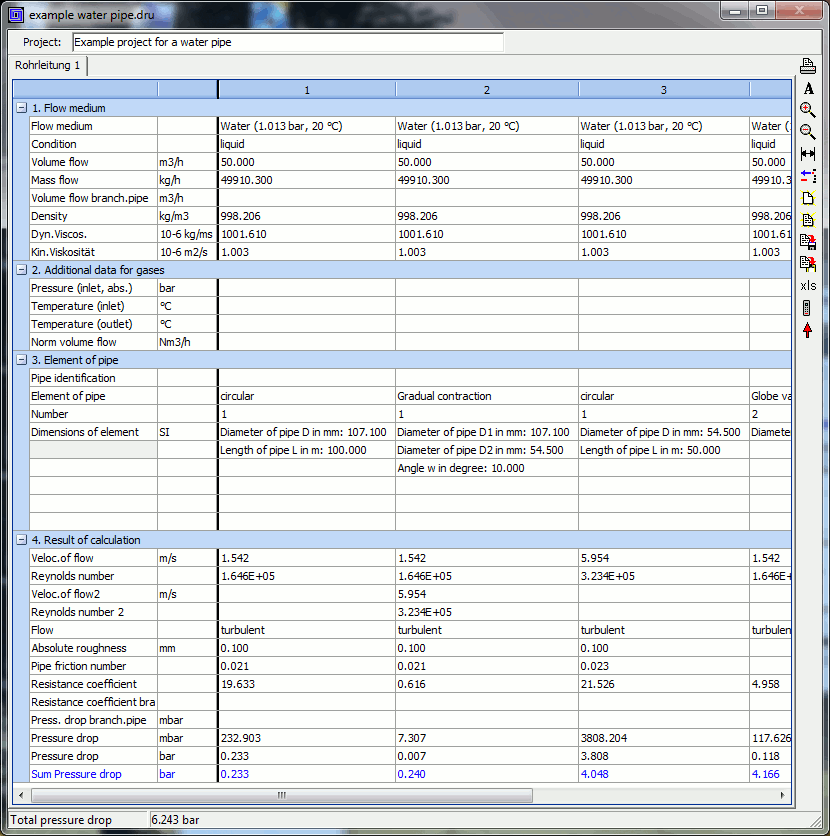Image resolution: width=830 pixels, height=836 pixels.
Task: Click the xls export icon
Action: tap(808, 286)
